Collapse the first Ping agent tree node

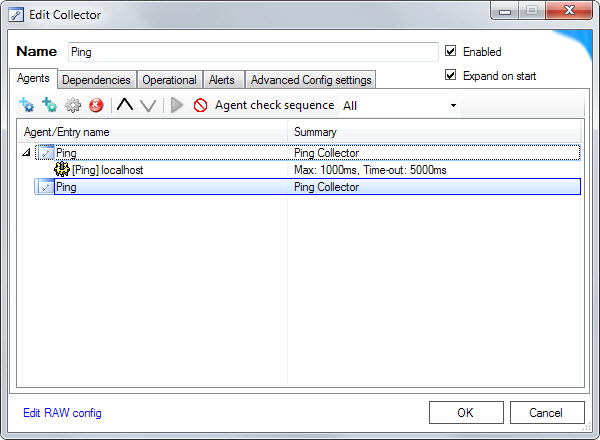(x=26, y=153)
